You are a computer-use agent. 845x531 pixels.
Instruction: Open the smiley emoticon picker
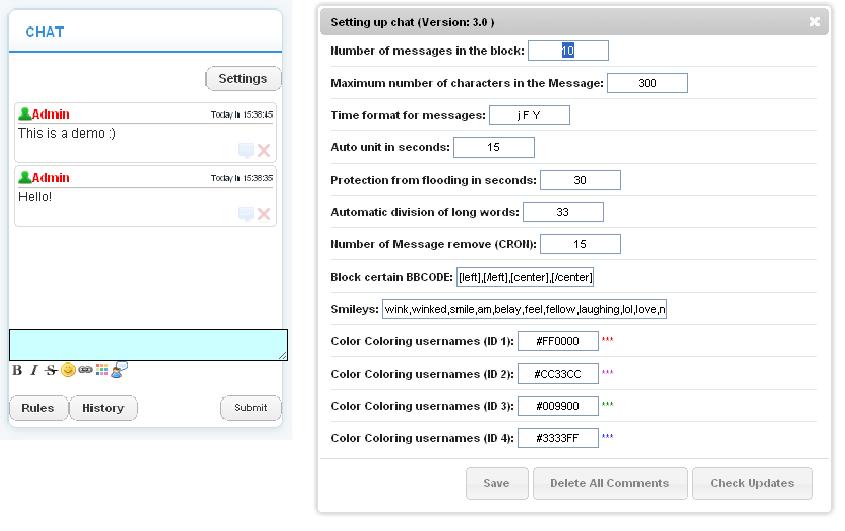click(x=68, y=370)
